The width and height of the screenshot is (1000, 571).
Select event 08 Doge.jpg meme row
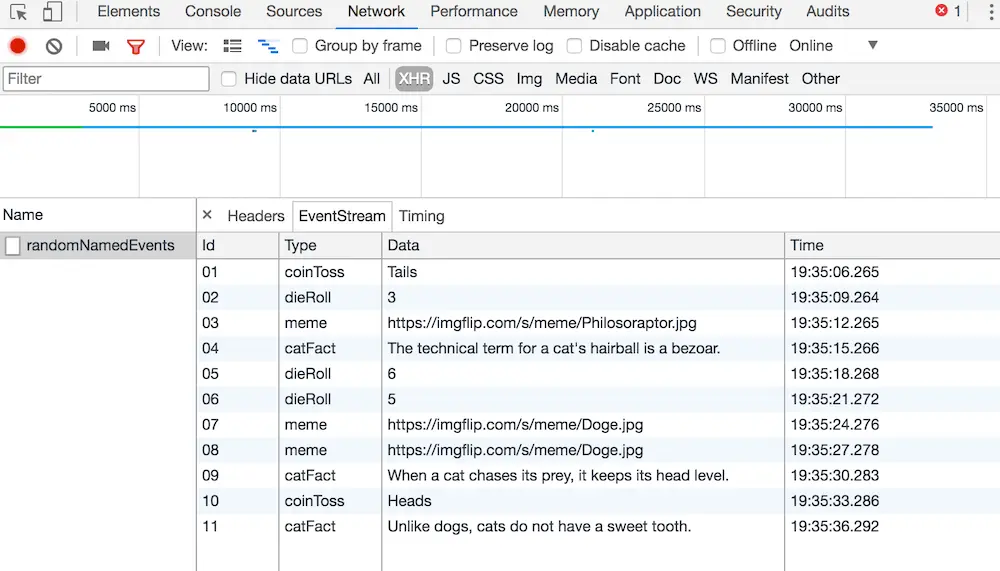click(x=598, y=450)
